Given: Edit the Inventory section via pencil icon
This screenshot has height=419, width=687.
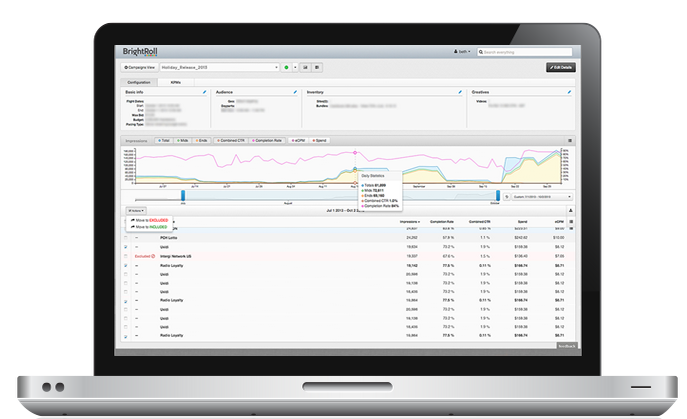Looking at the screenshot, I should point(459,91).
